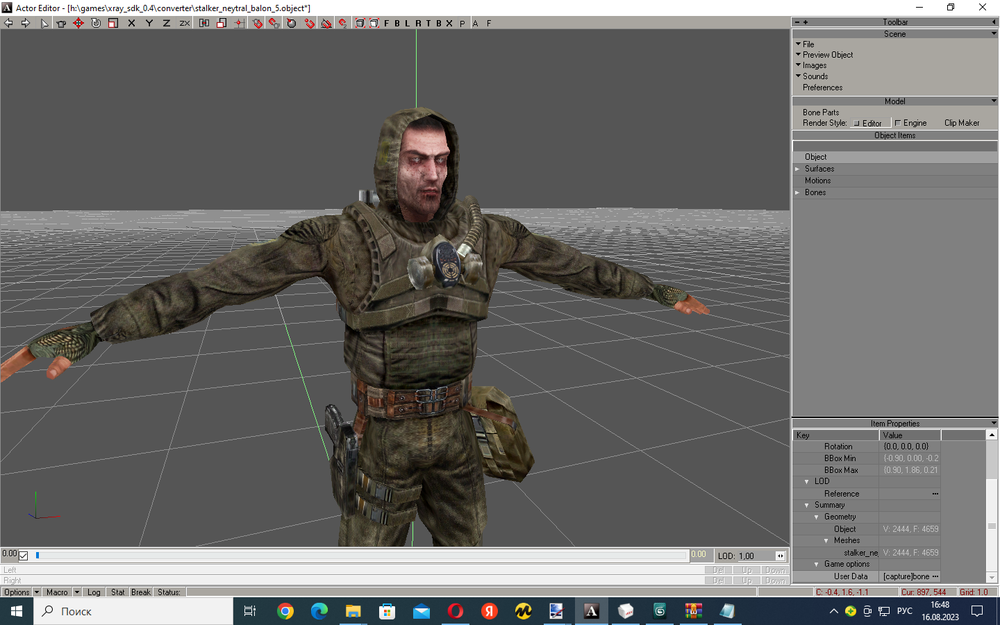Select the Move tool with red arrows
1000x625 pixels.
pos(78,23)
